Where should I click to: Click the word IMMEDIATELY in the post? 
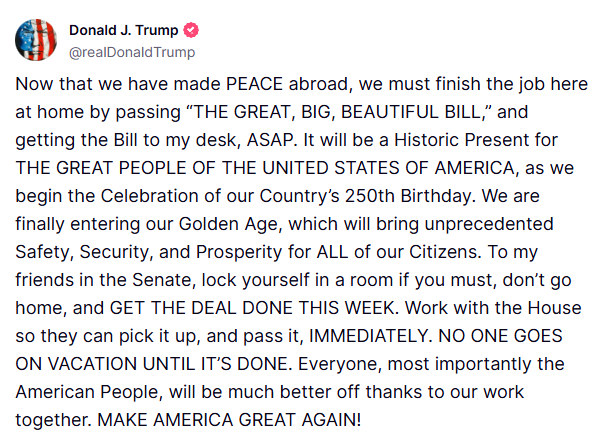[368, 336]
